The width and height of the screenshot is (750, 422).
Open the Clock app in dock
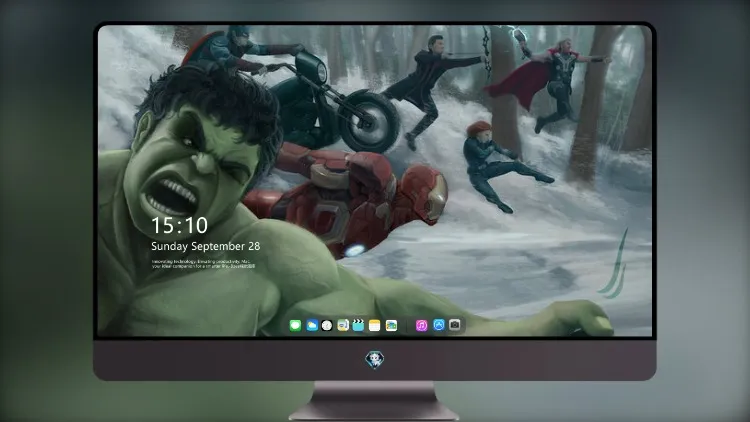tap(327, 326)
